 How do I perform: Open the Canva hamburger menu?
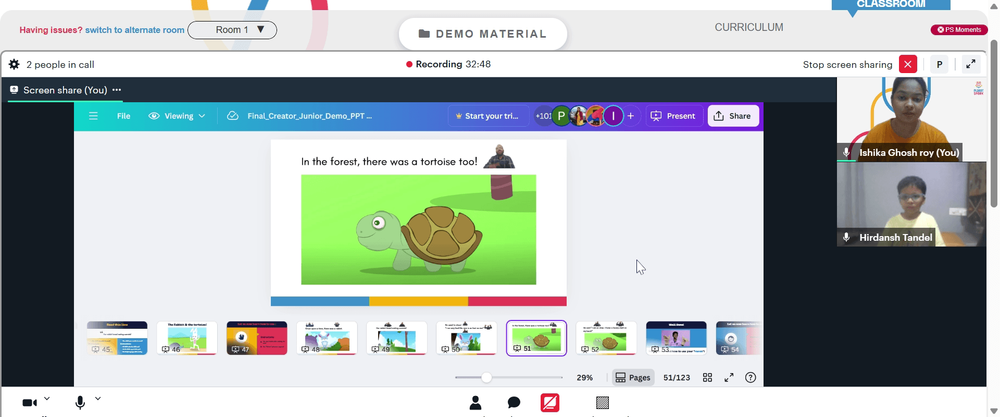[93, 116]
